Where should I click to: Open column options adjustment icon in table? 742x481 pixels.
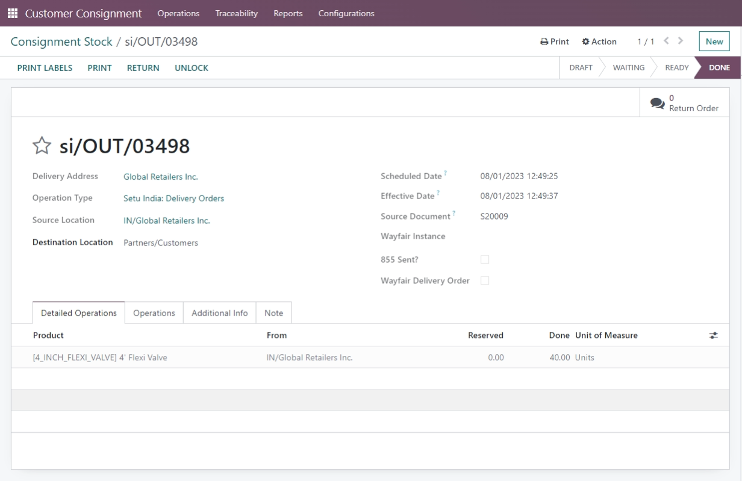pos(714,335)
